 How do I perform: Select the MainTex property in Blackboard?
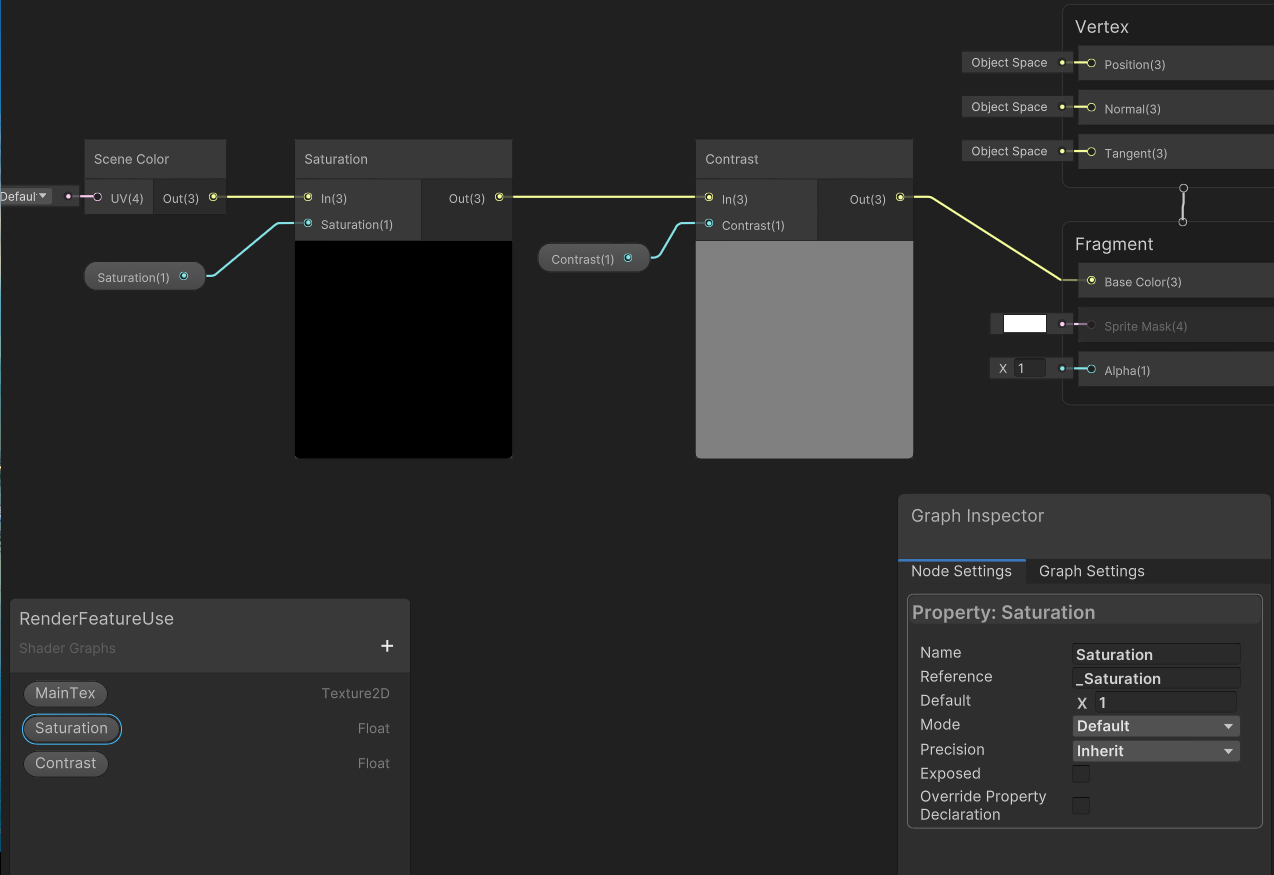coord(65,693)
